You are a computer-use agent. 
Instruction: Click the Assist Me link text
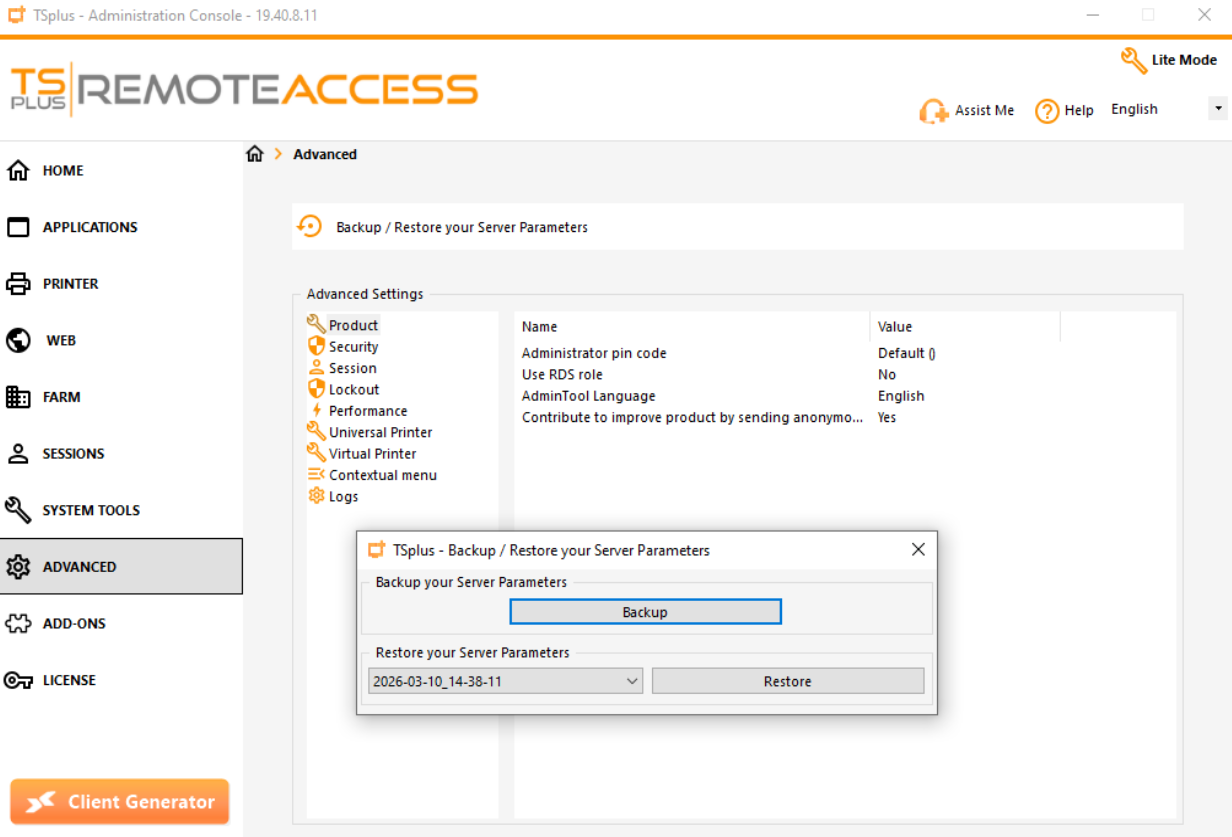pos(984,111)
